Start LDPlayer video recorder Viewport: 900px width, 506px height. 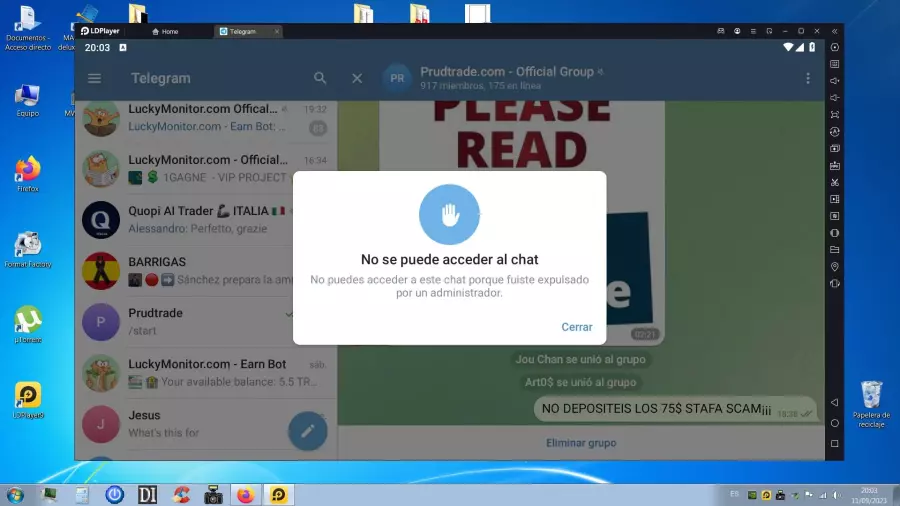(835, 199)
